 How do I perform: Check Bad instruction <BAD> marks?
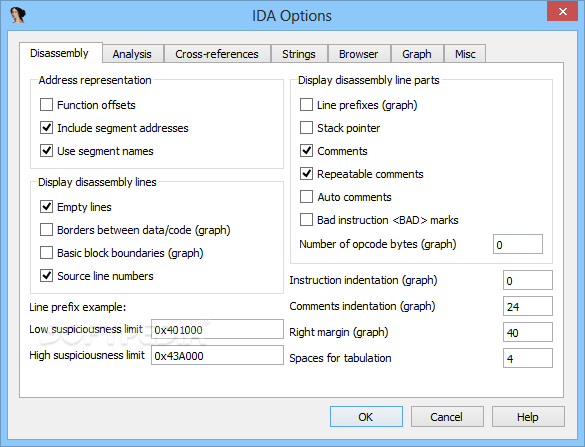click(x=306, y=220)
